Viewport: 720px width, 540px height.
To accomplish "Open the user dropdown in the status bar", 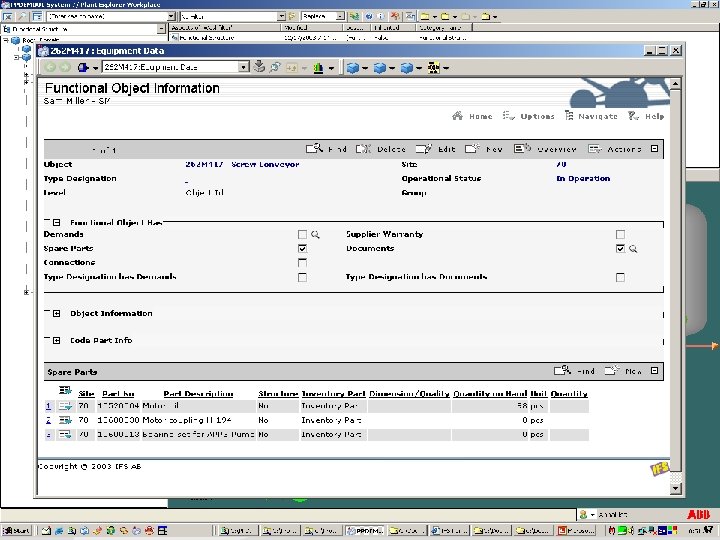I will click(x=592, y=515).
